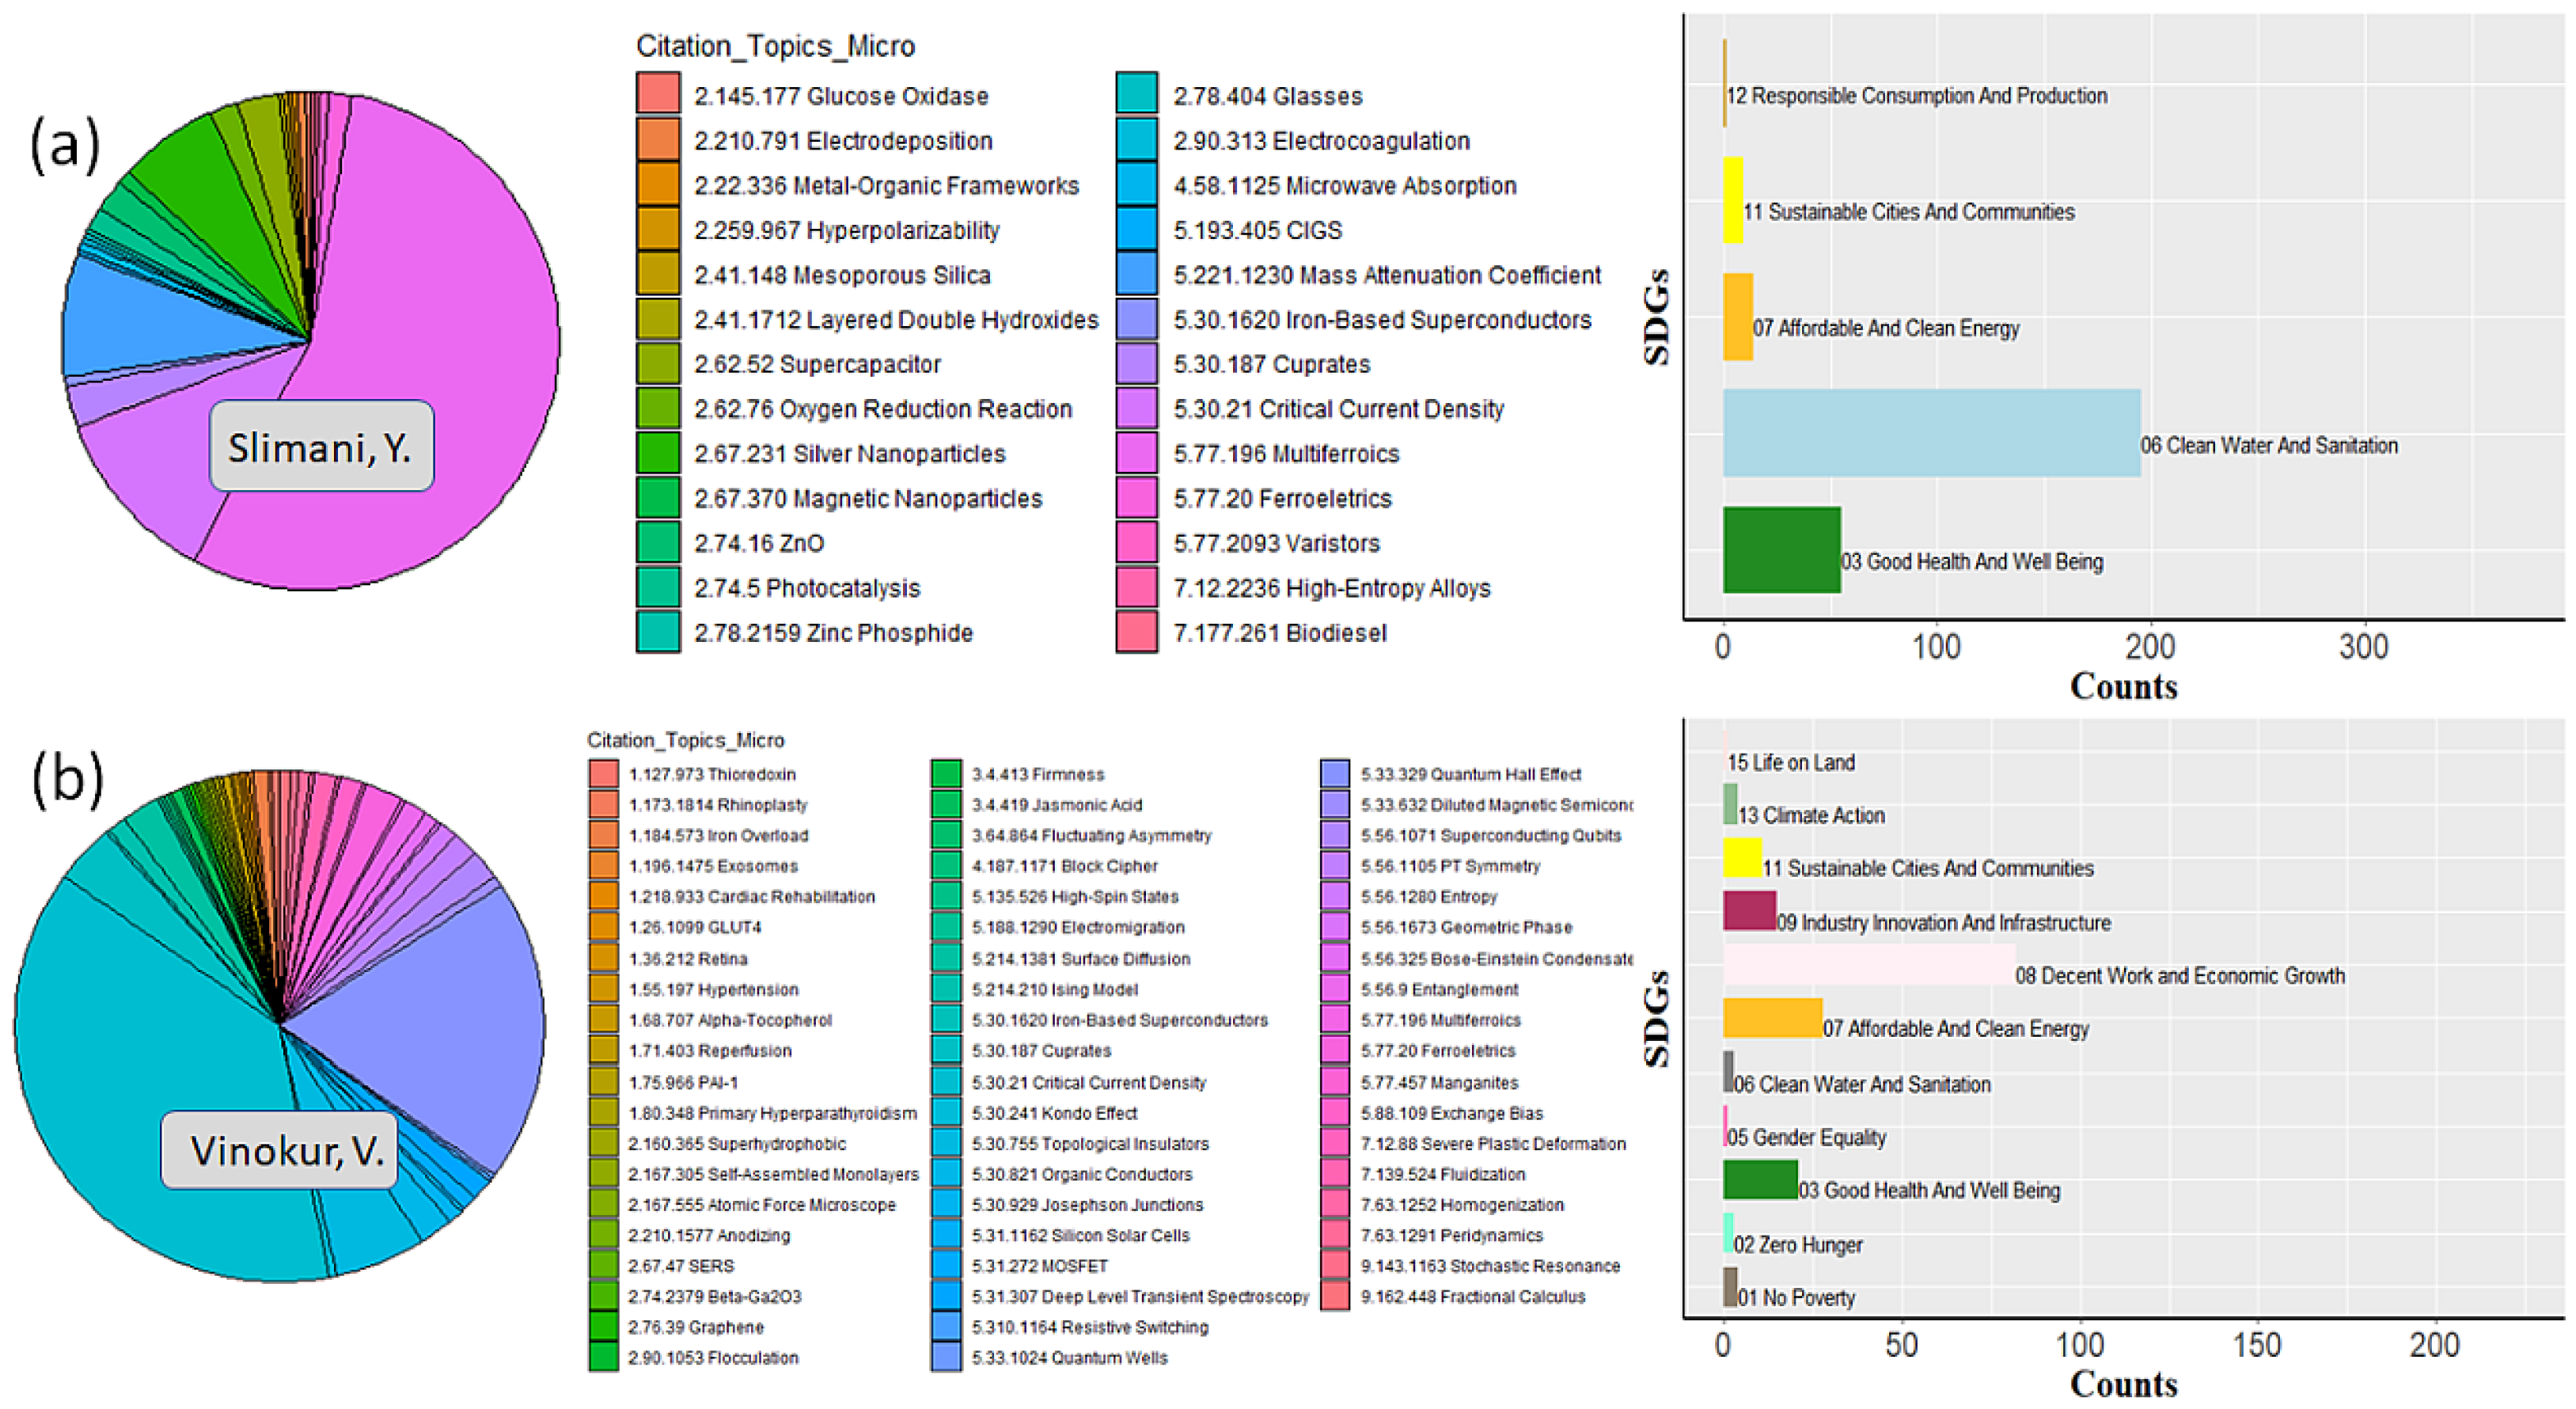Click the Vinokur, V. pie chart label

pos(279,1150)
